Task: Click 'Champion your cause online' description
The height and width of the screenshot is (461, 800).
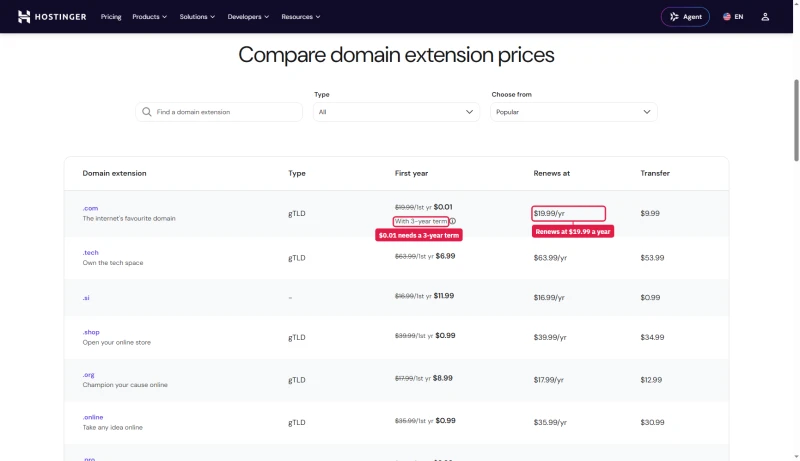Action: [x=125, y=385]
